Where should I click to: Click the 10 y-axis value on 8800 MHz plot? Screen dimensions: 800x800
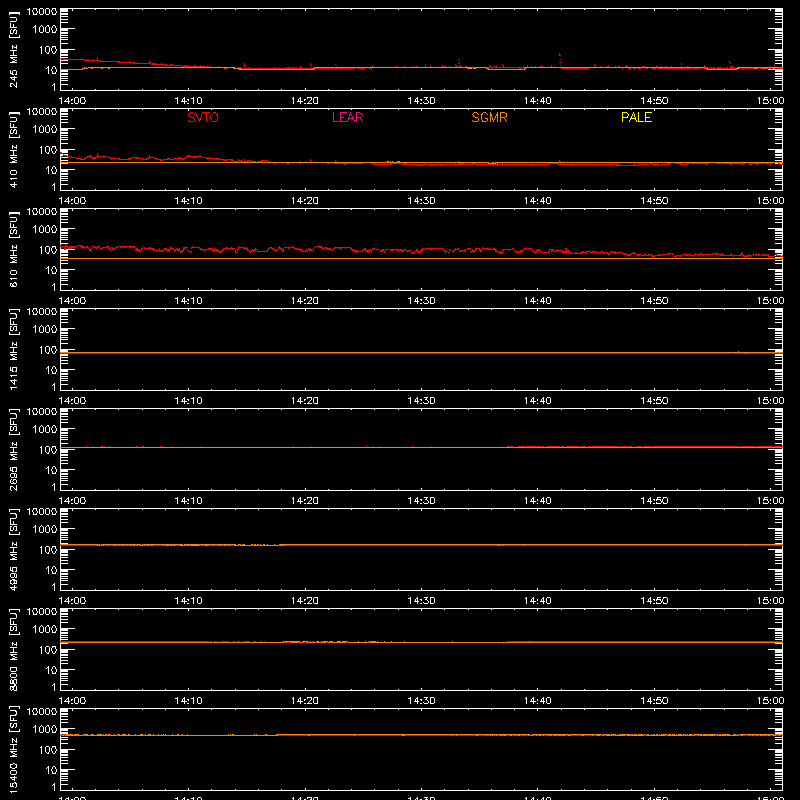(x=52, y=670)
